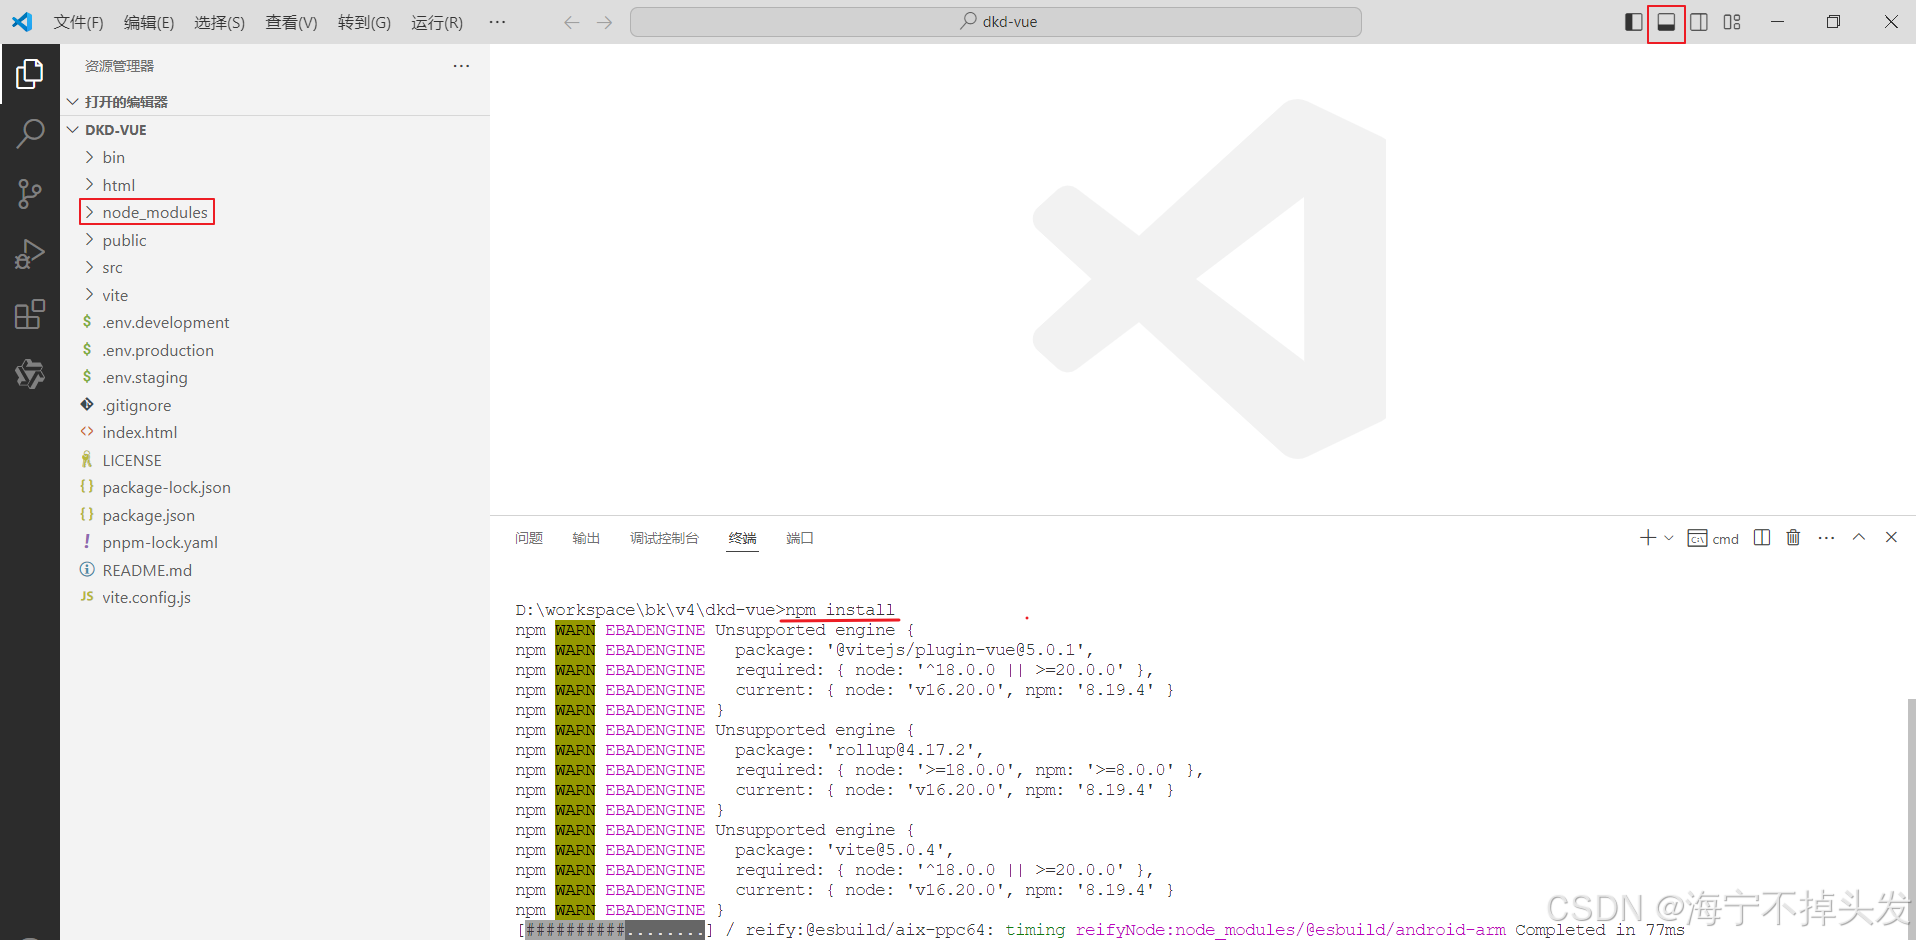Image resolution: width=1916 pixels, height=940 pixels.
Task: Maximize panel size with the chevron-up
Action: coord(1859,537)
